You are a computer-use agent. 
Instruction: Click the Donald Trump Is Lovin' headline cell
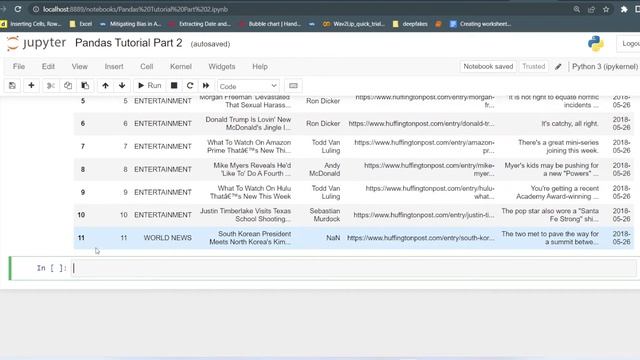(x=248, y=123)
